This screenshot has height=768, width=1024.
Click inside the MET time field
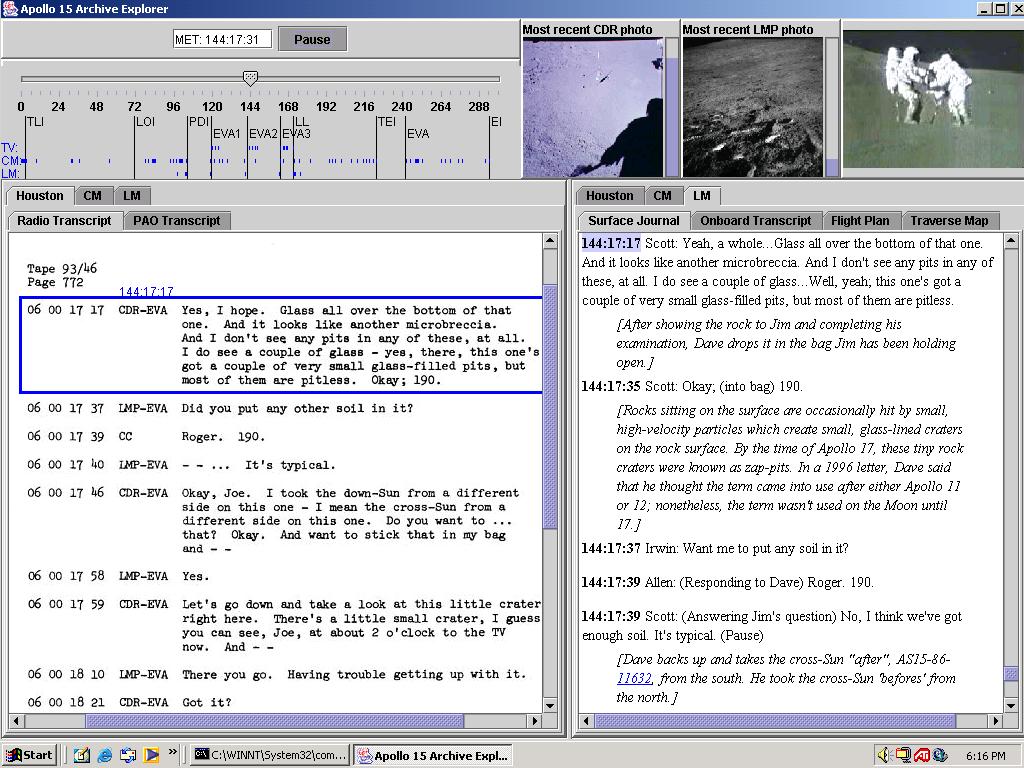(x=221, y=39)
